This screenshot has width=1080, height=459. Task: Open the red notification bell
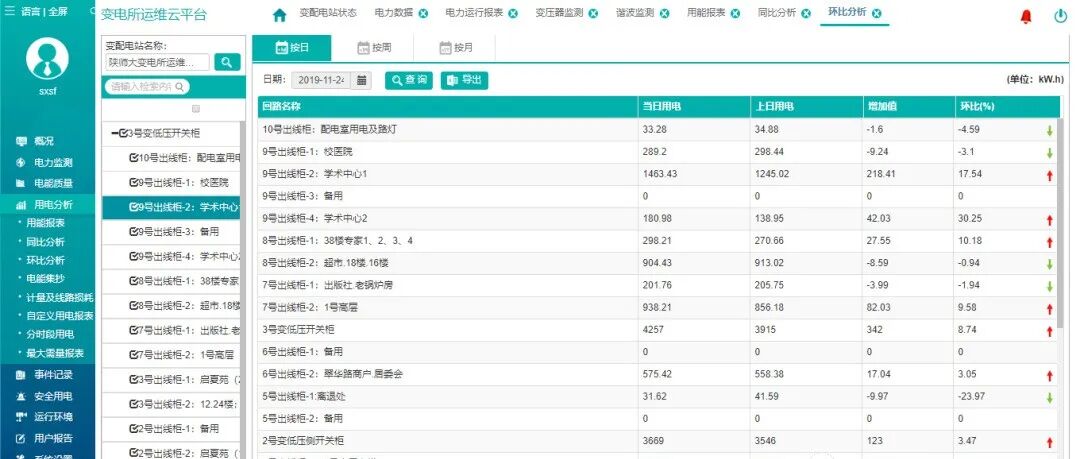coord(1026,17)
